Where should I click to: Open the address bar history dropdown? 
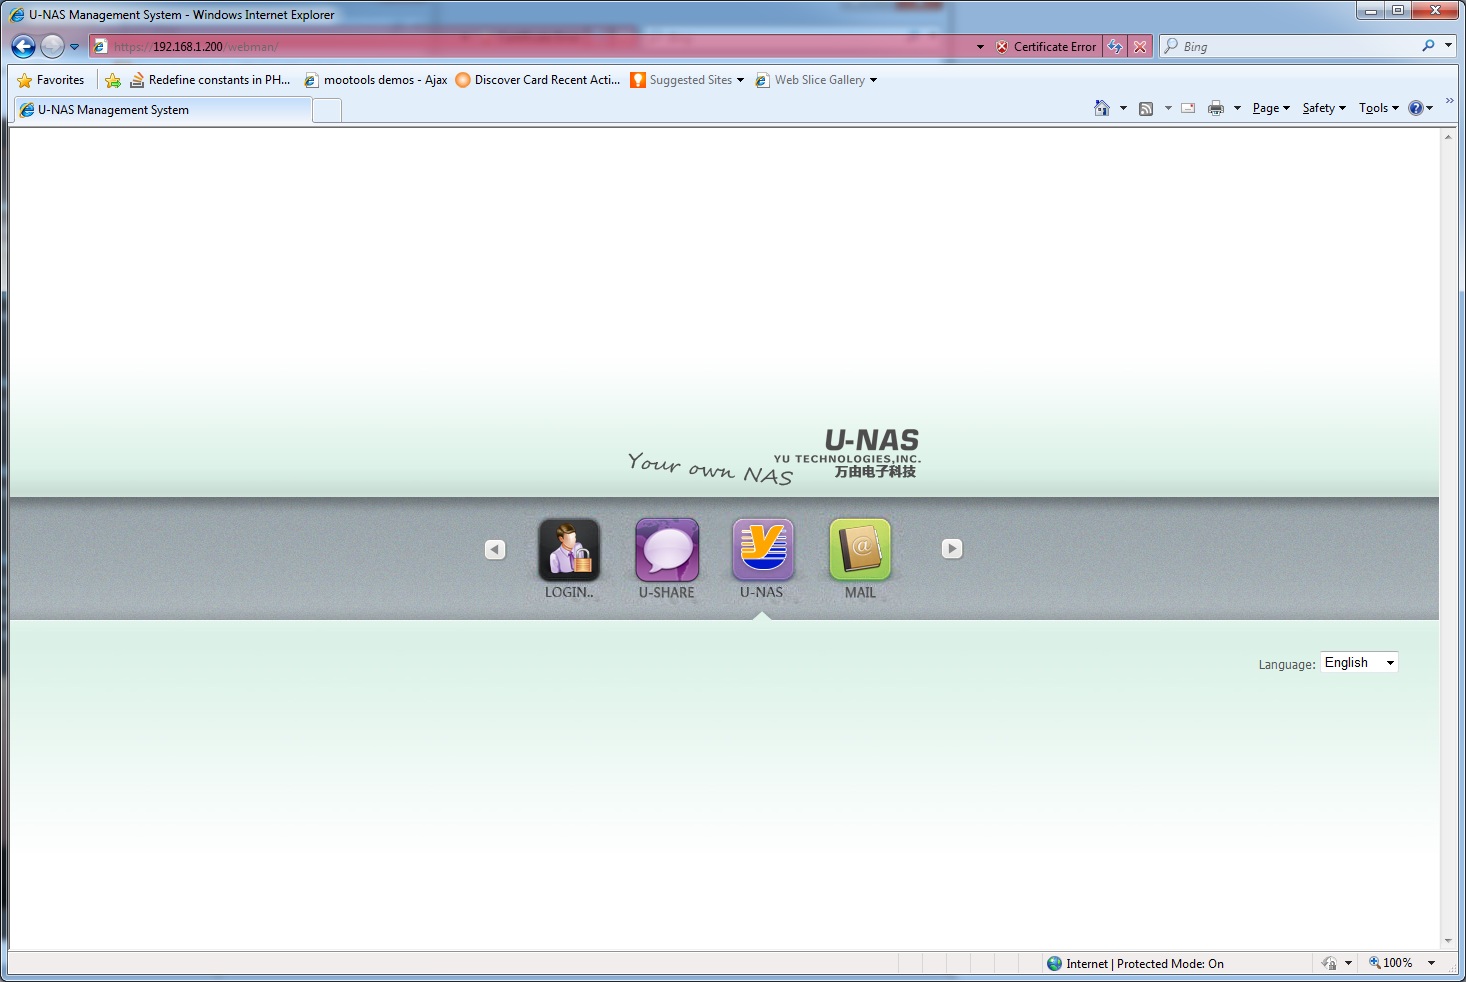[980, 47]
